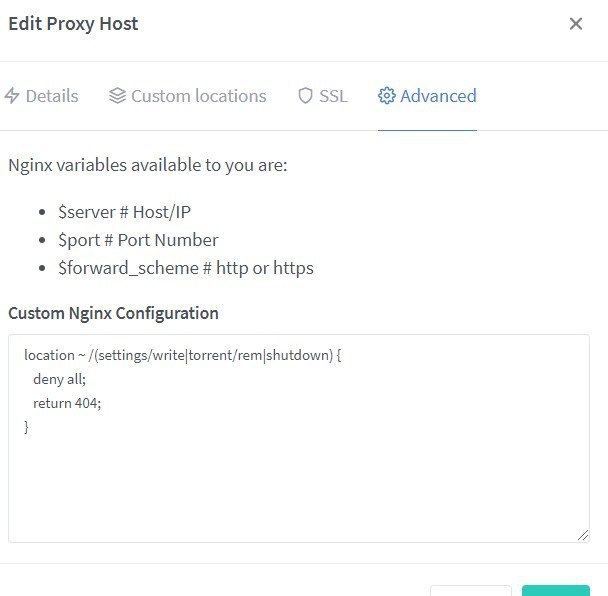Image resolution: width=608 pixels, height=596 pixels.
Task: Open the Custom locations tab
Action: click(x=188, y=96)
